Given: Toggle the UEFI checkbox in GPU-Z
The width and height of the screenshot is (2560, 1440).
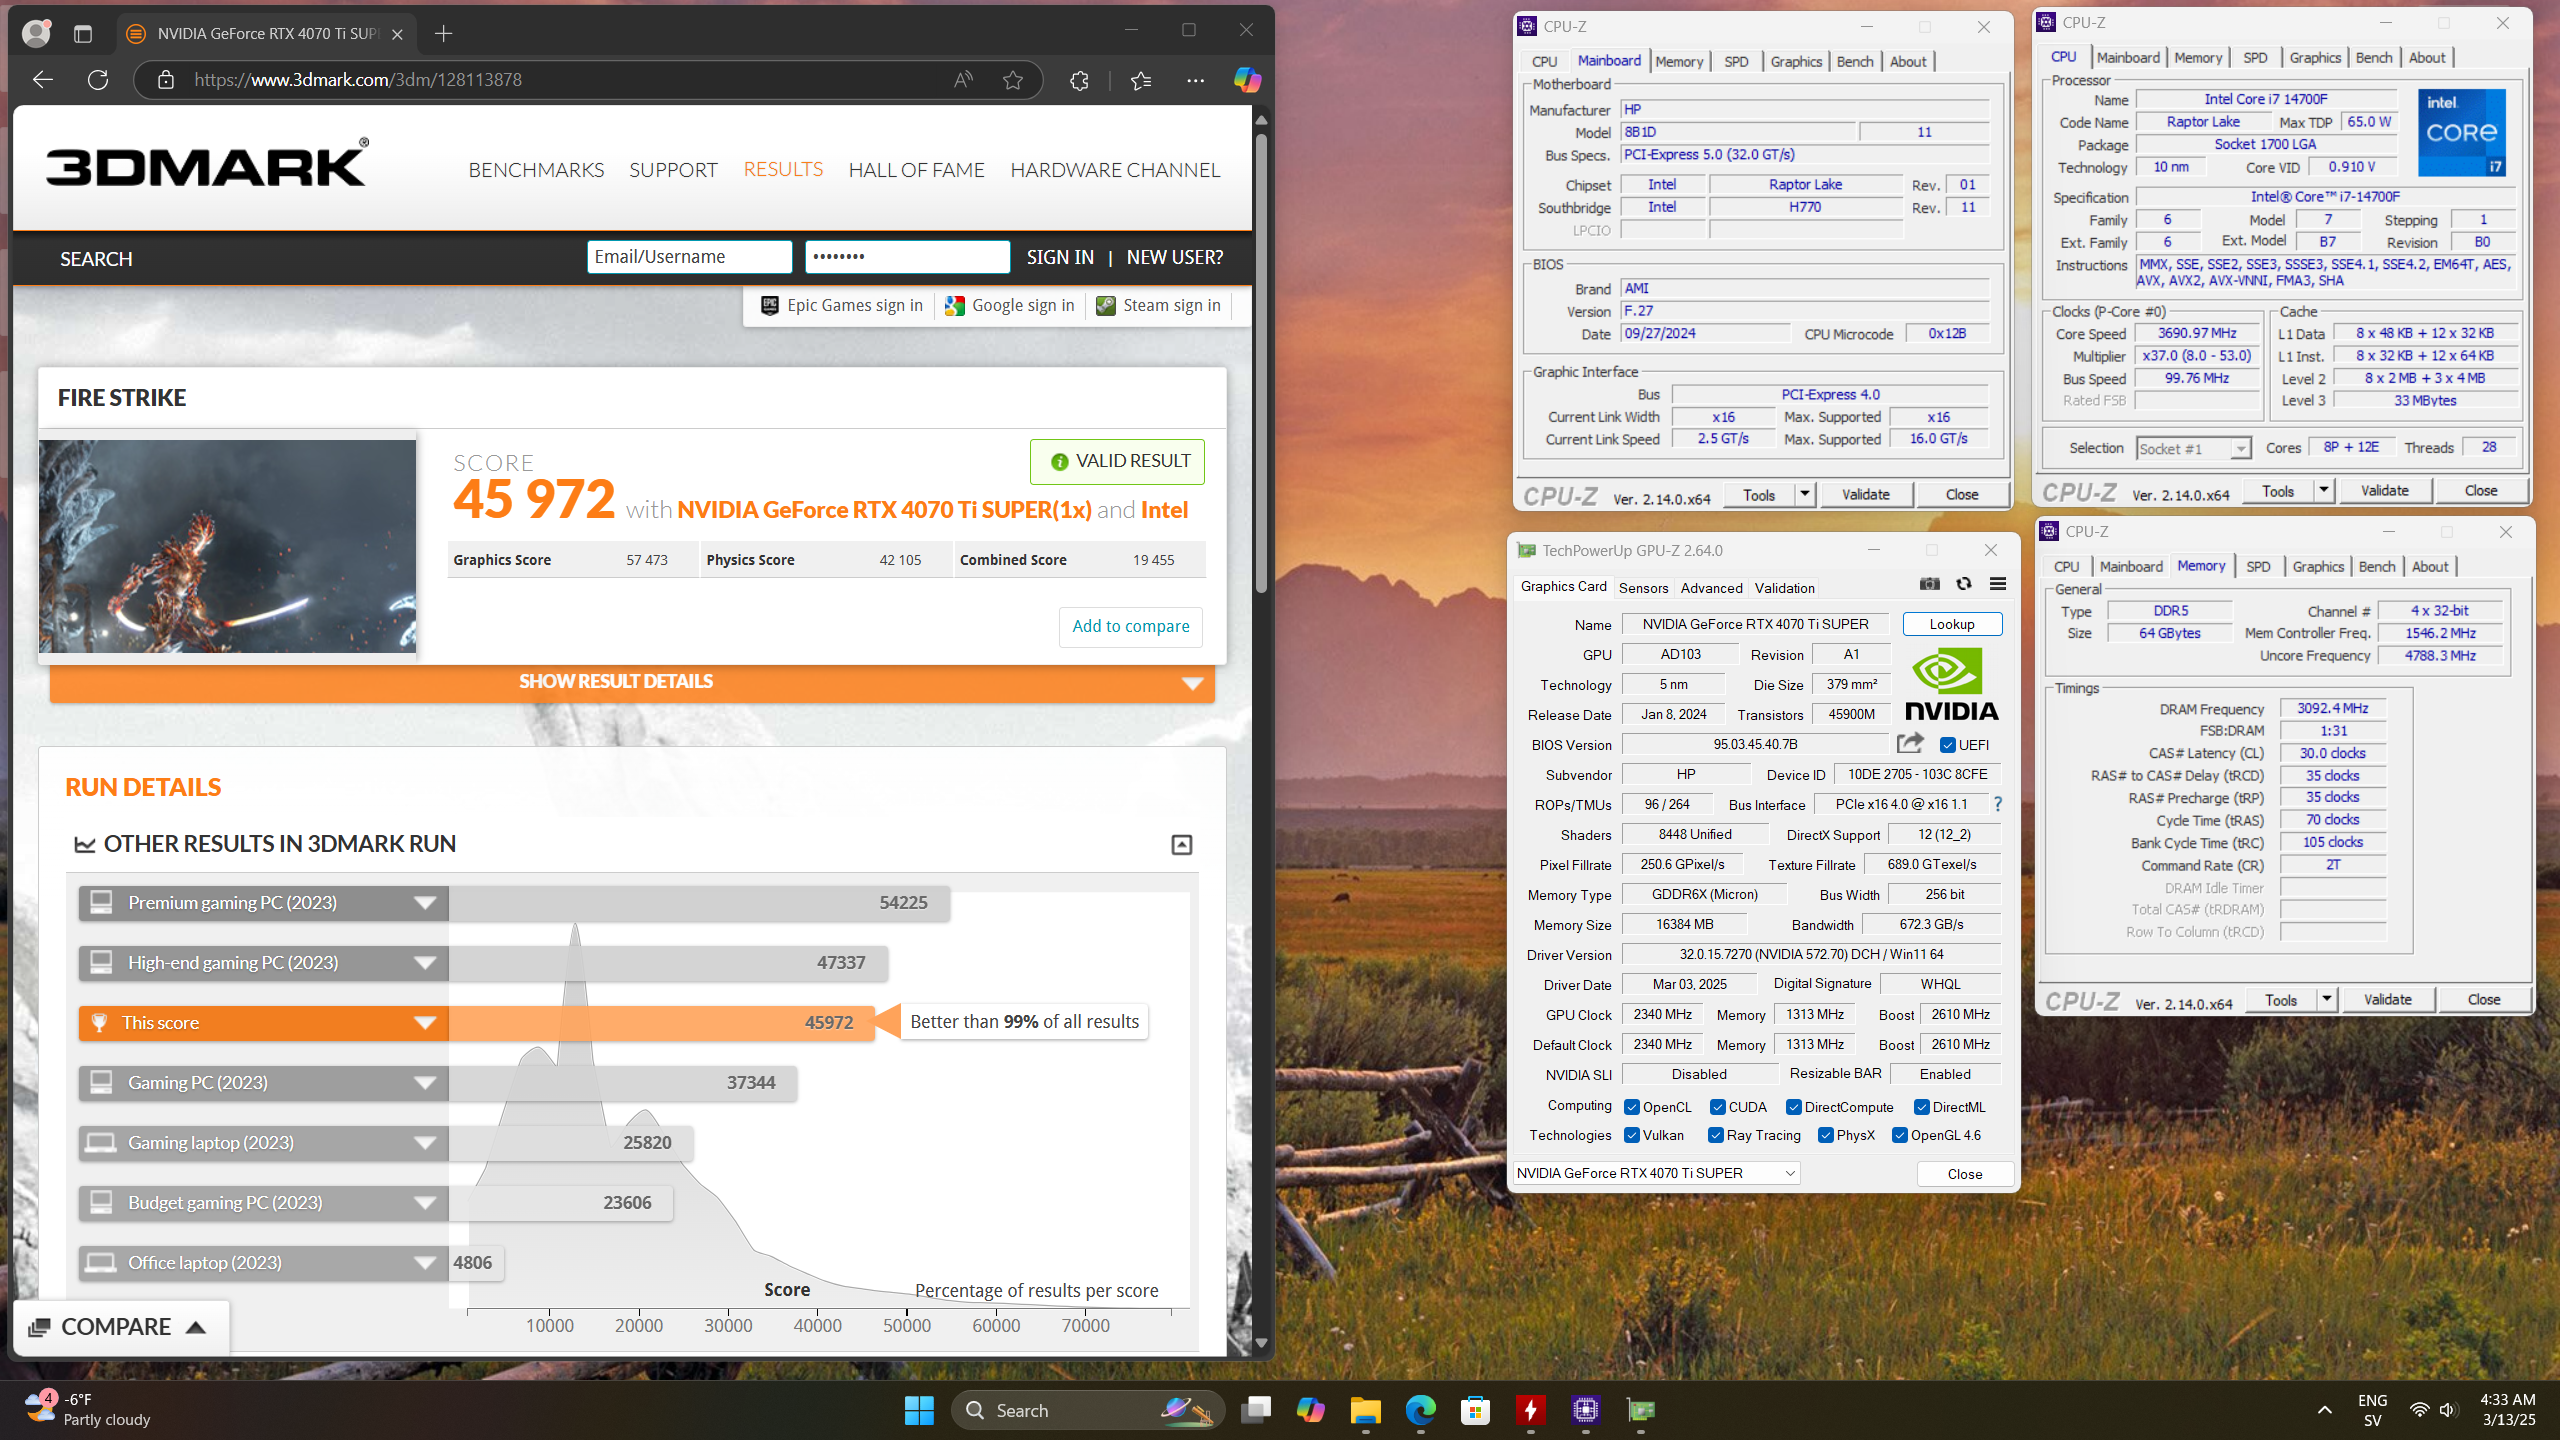Looking at the screenshot, I should pos(1948,745).
